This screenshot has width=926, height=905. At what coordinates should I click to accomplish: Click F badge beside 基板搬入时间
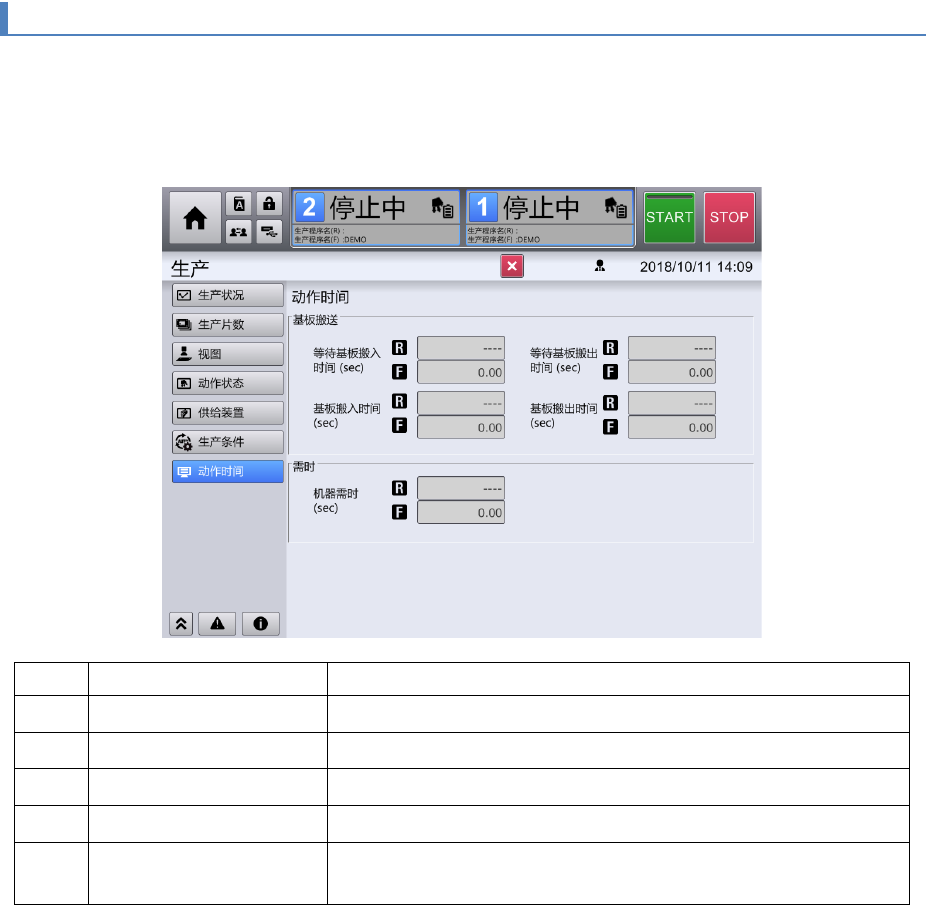(400, 425)
